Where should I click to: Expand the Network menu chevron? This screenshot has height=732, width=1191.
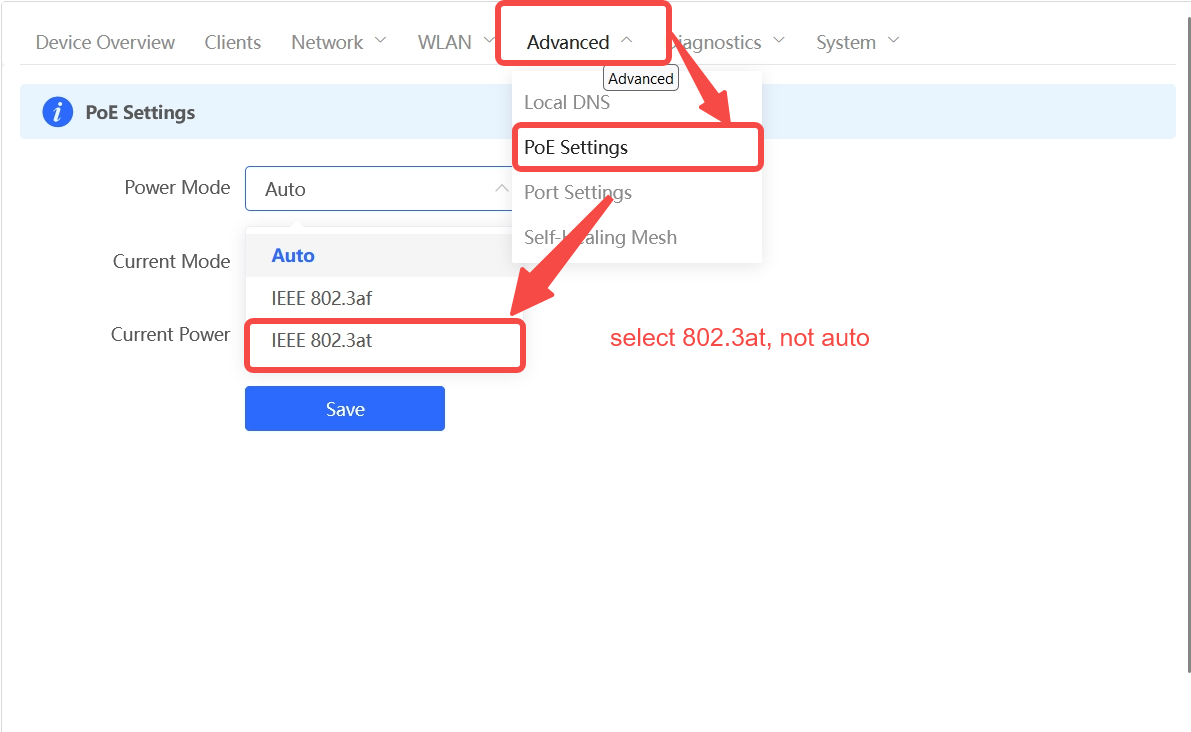380,41
